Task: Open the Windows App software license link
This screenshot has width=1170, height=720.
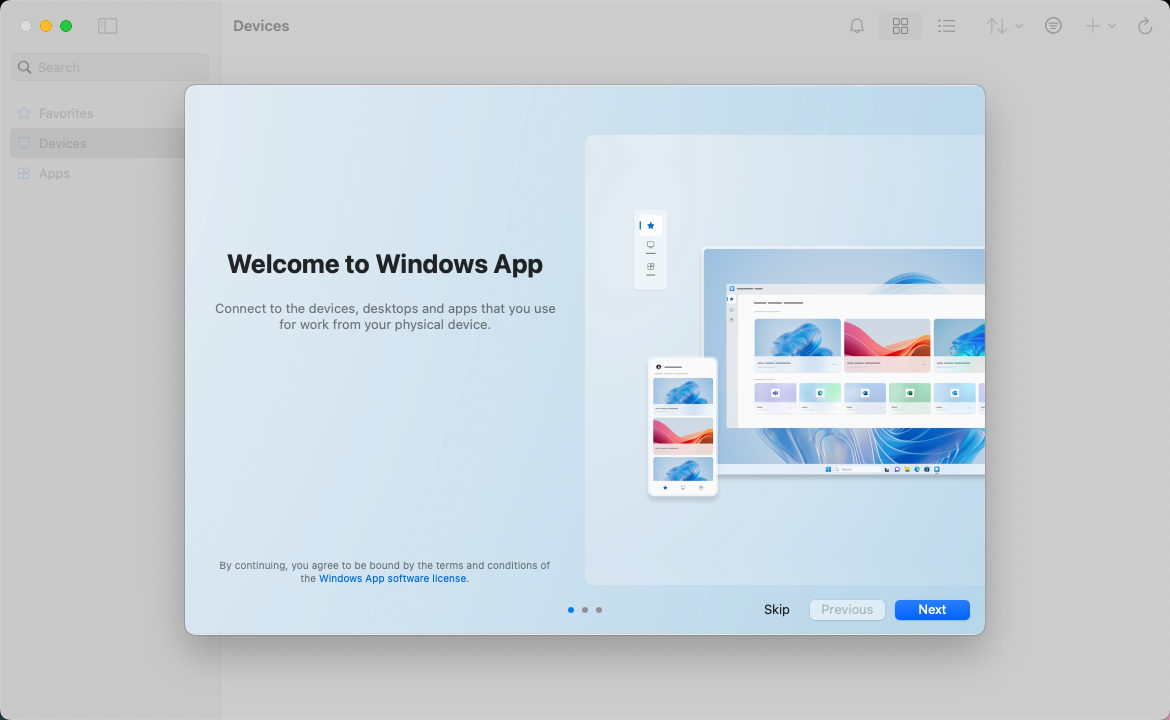Action: (392, 578)
